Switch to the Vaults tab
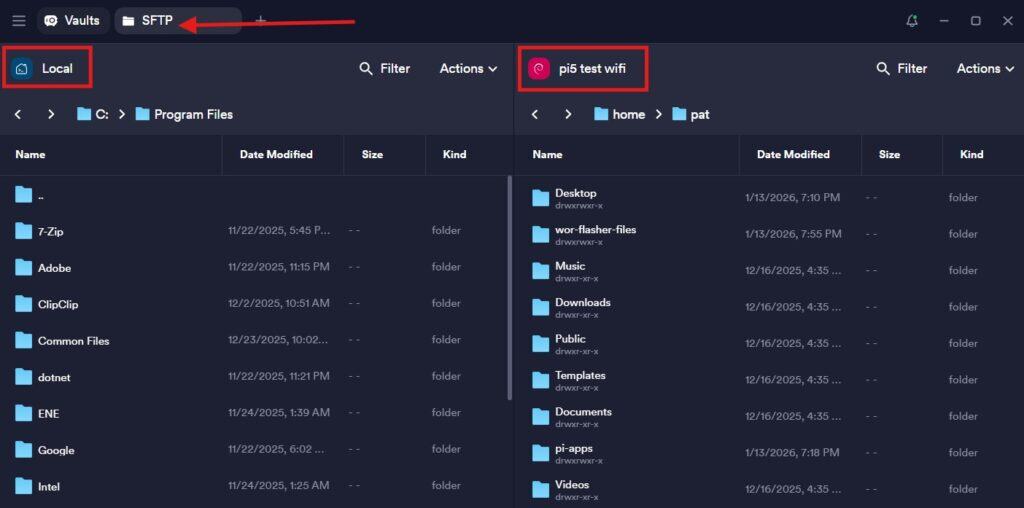This screenshot has height=508, width=1024. click(x=71, y=20)
